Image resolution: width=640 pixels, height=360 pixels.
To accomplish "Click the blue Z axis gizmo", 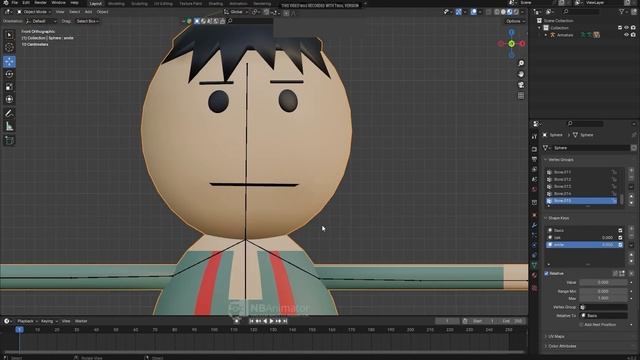I will tap(511, 32).
